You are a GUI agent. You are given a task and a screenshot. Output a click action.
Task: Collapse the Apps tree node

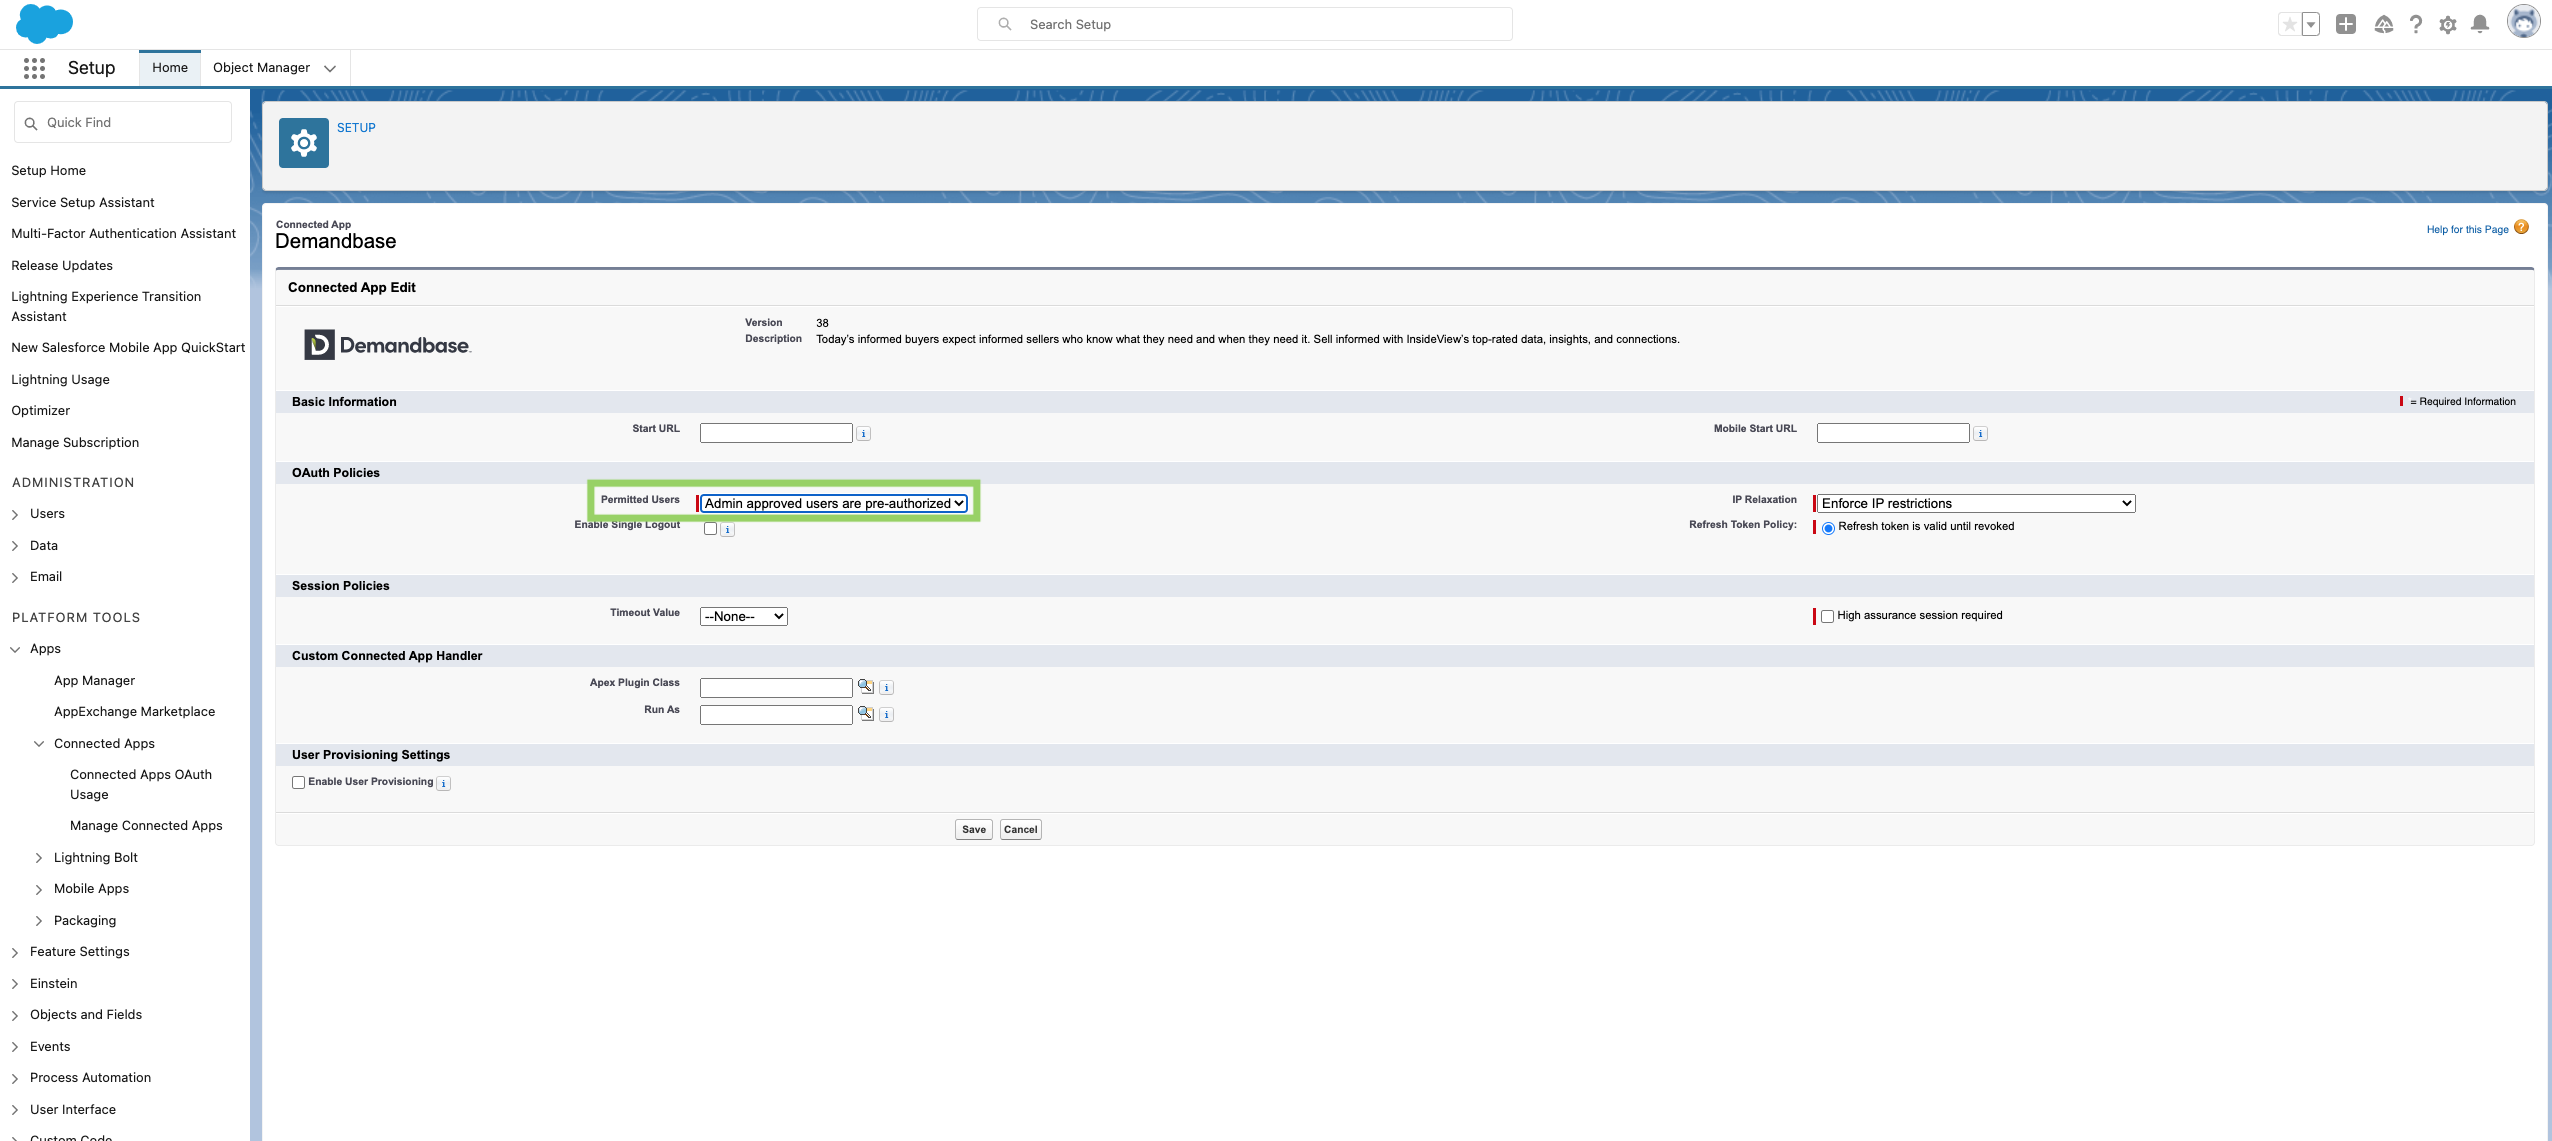(x=15, y=649)
